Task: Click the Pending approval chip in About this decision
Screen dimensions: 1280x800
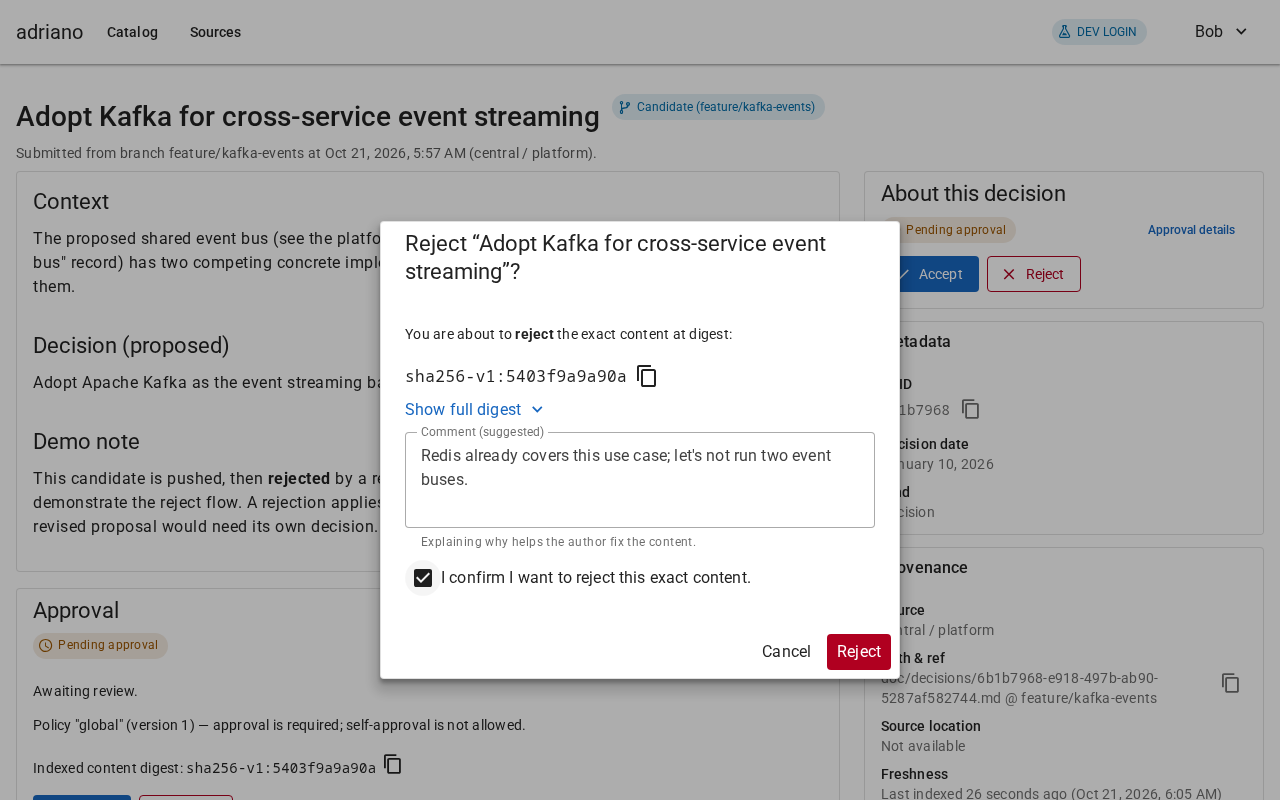Action: click(x=948, y=230)
